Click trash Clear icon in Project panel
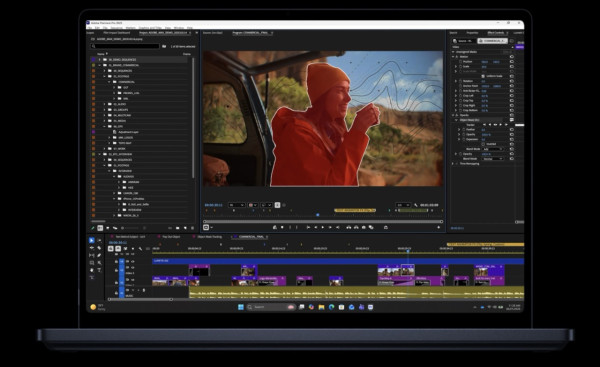 tap(192, 228)
